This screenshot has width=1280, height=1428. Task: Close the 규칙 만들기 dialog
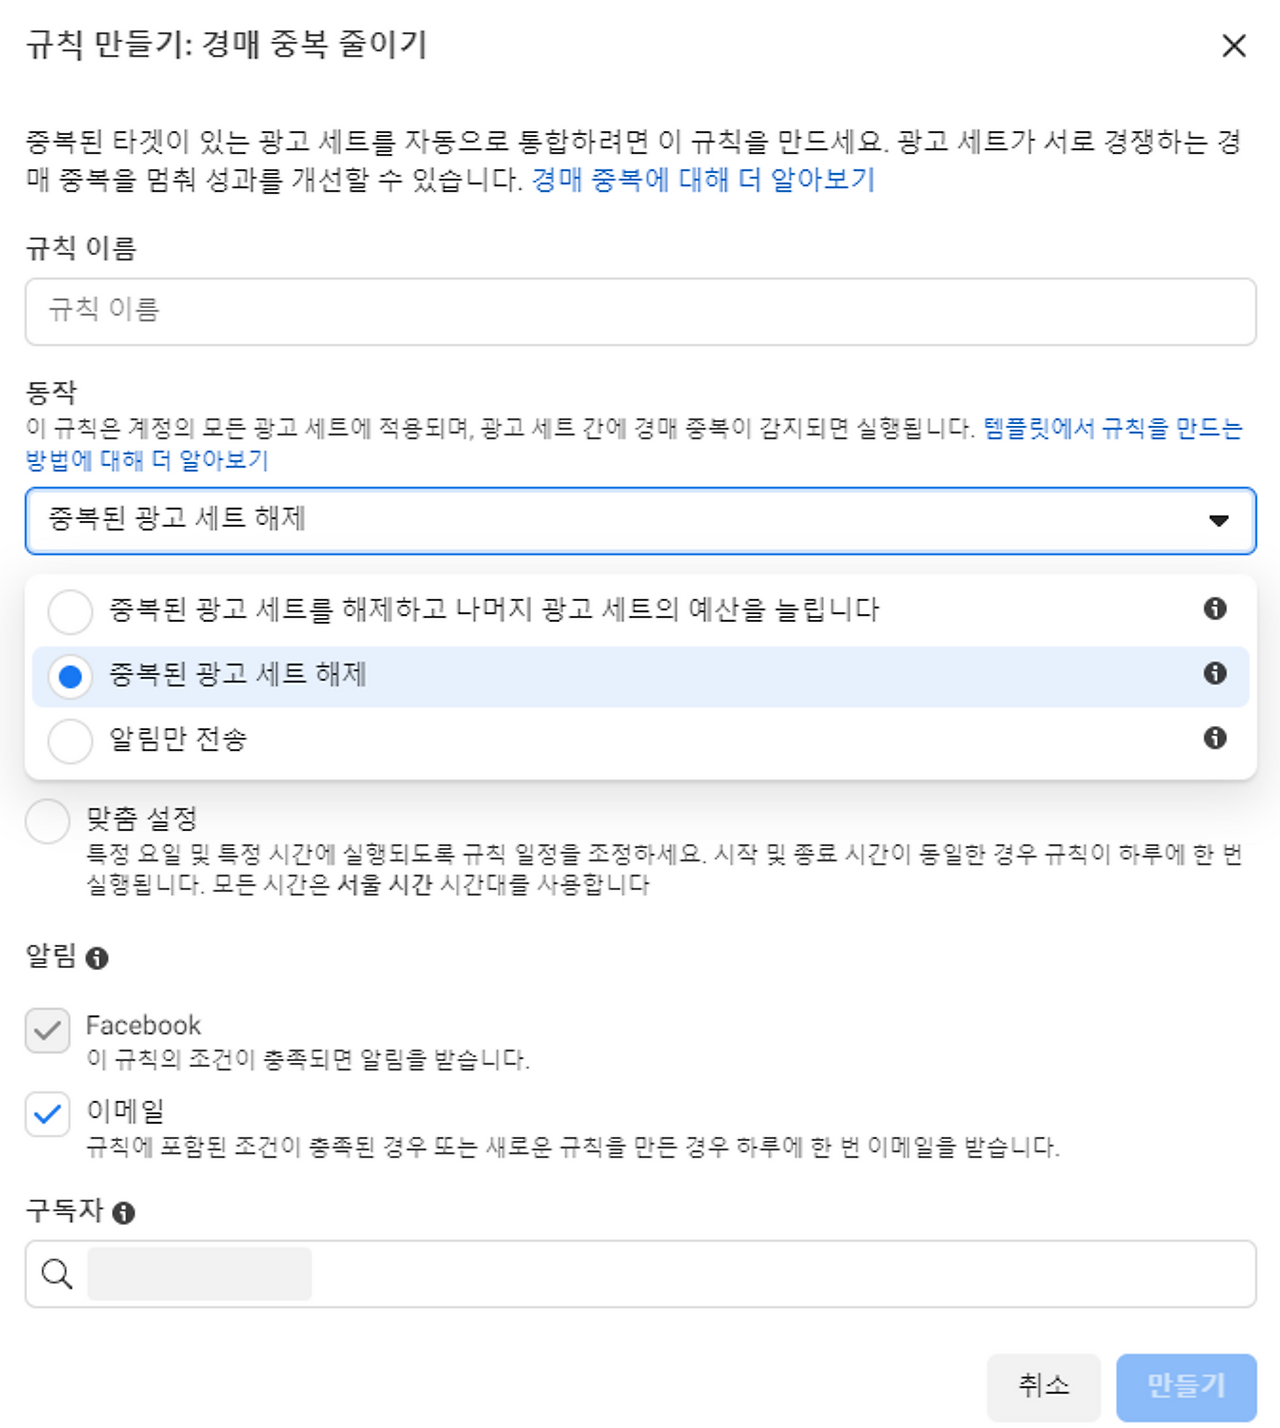point(1235,46)
